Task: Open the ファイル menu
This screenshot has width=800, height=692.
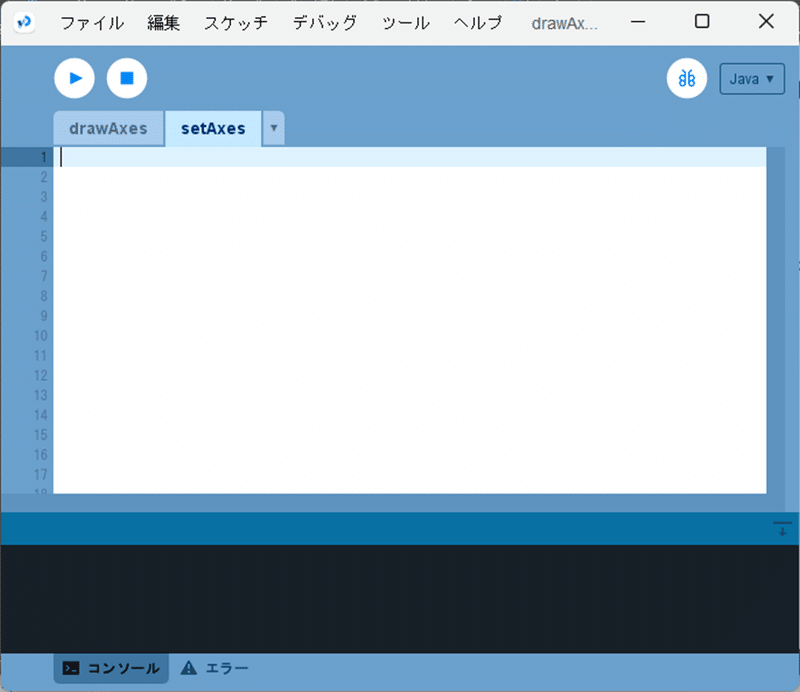Action: click(x=92, y=23)
